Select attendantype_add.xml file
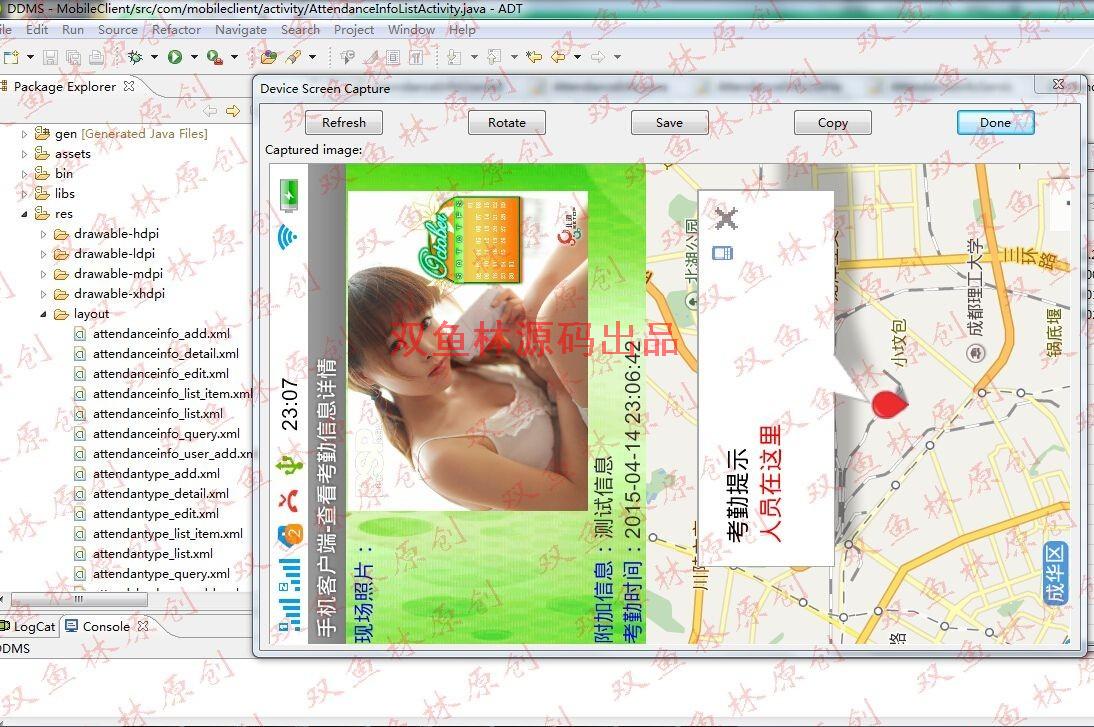Image resolution: width=1094 pixels, height=727 pixels. click(156, 474)
